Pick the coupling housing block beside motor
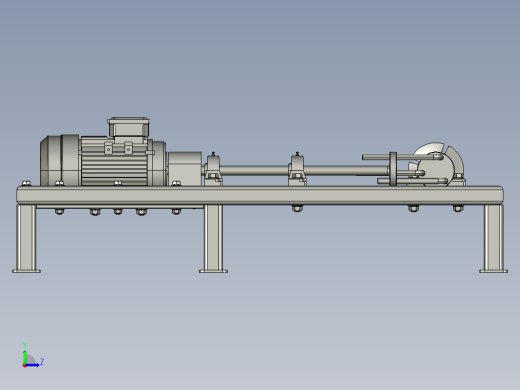Image resolution: width=520 pixels, height=390 pixels. [185, 169]
